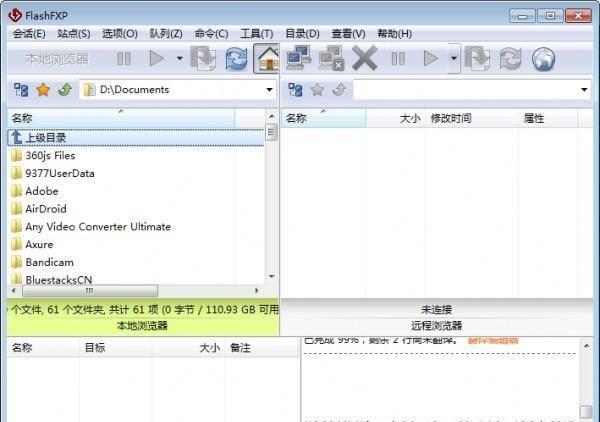This screenshot has width=600, height=422.
Task: Click the local green up-directory arrow icon
Action: [x=65, y=90]
